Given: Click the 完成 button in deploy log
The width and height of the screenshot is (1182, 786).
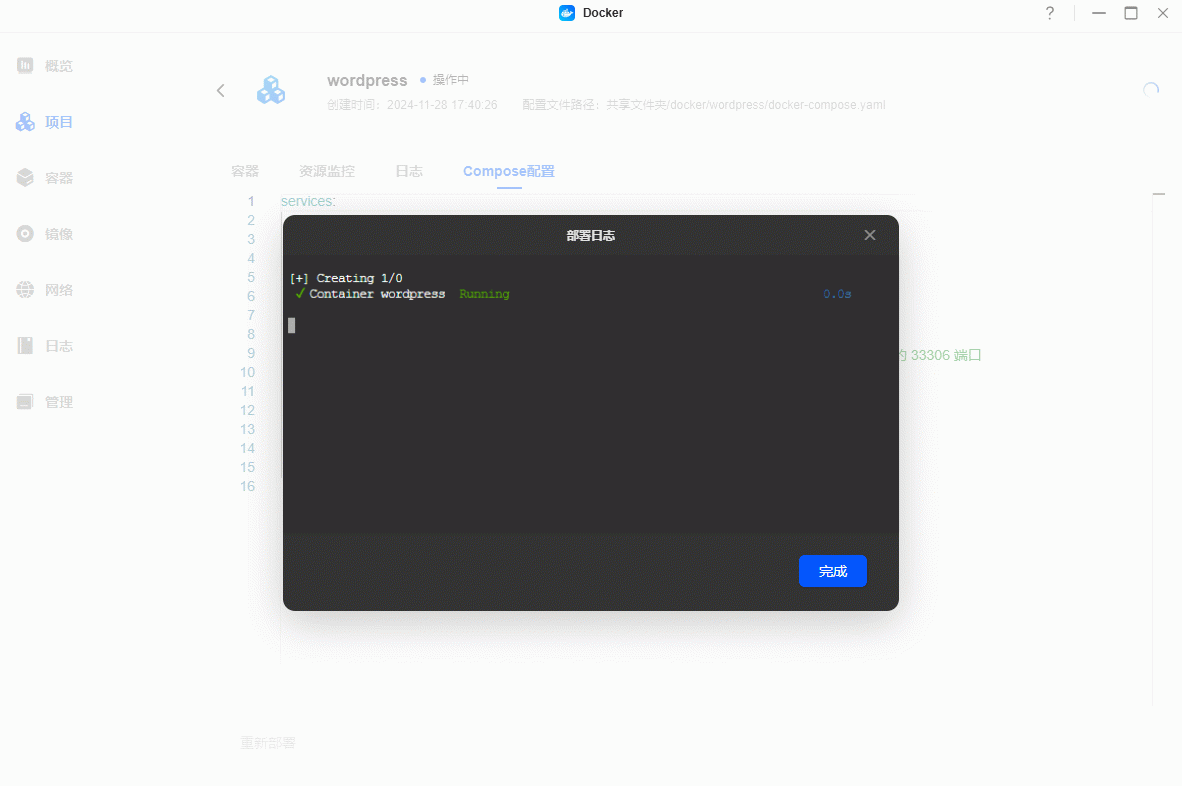Looking at the screenshot, I should coord(832,571).
